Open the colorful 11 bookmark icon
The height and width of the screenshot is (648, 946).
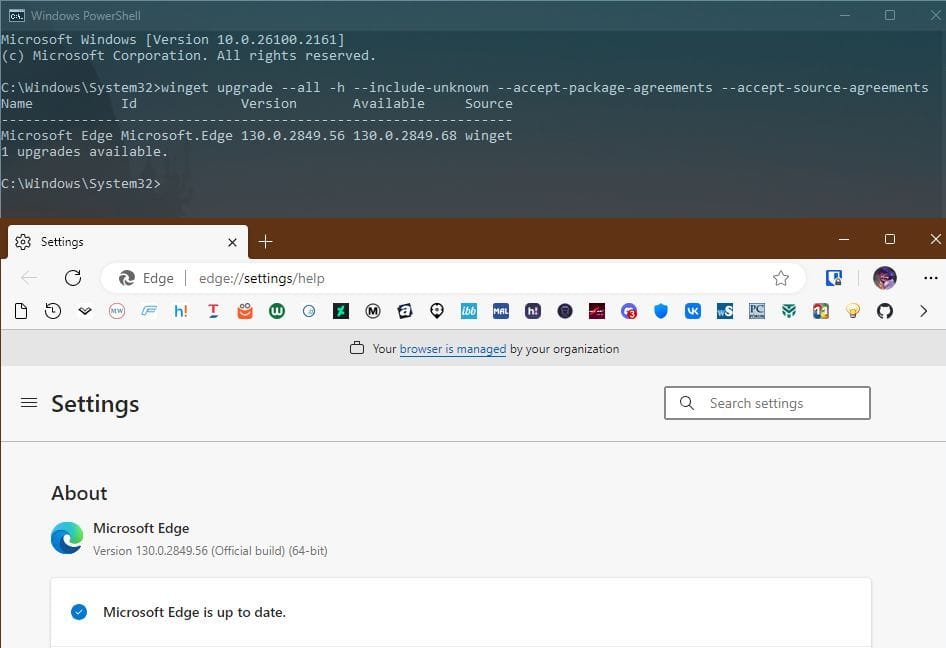pos(821,311)
